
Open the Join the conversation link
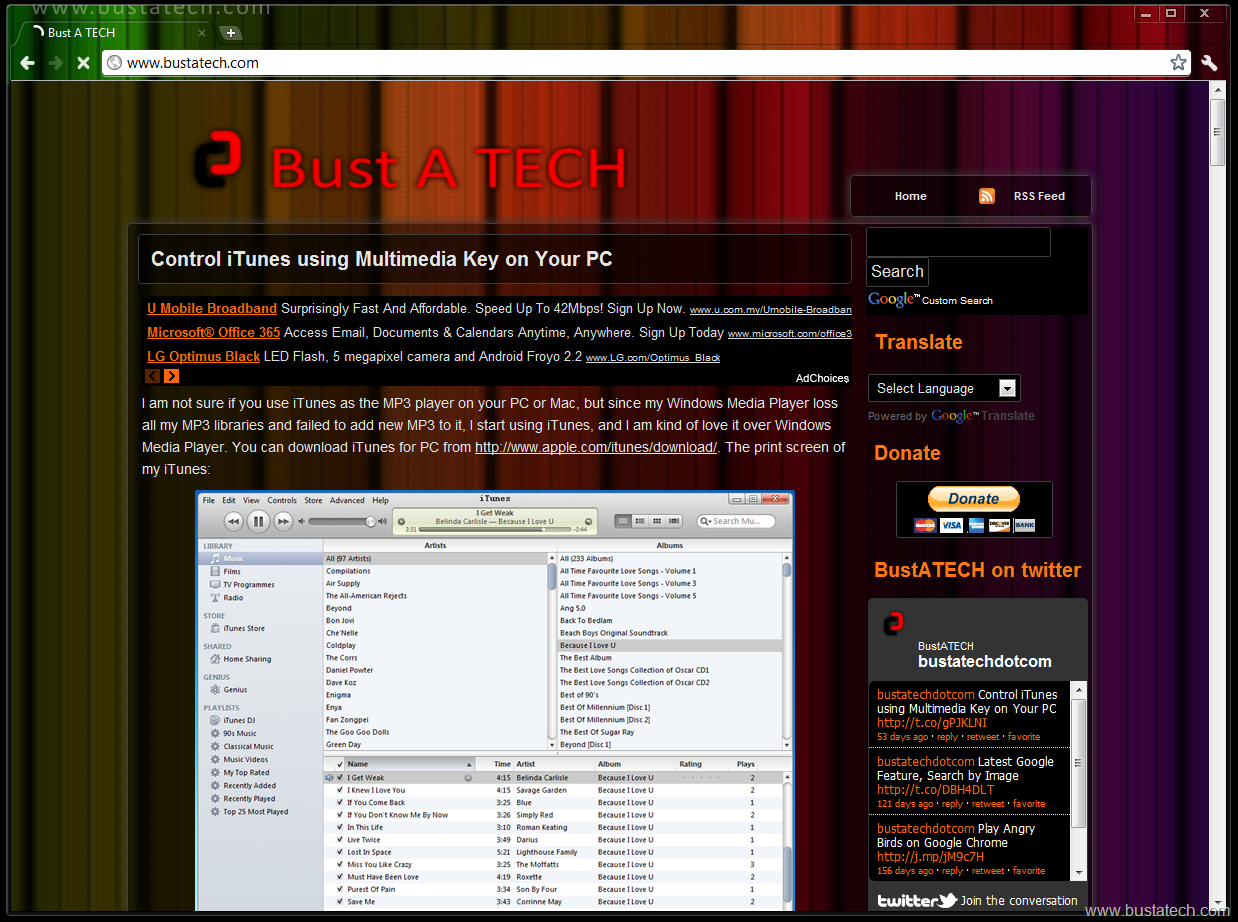pos(1020,900)
